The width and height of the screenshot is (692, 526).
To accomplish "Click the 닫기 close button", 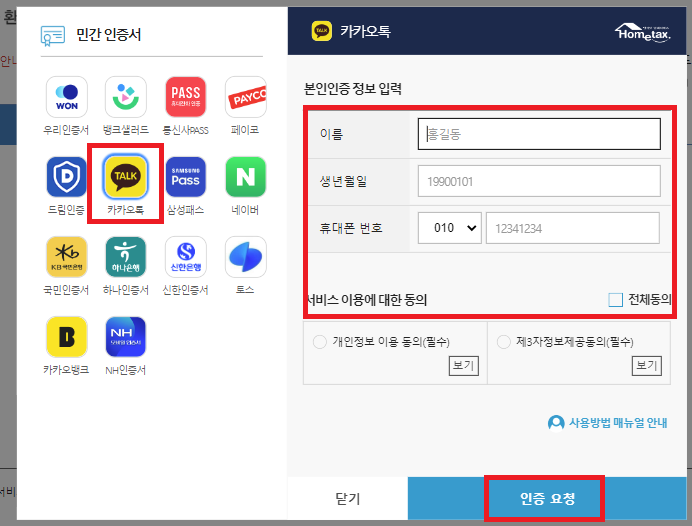I will [x=348, y=499].
